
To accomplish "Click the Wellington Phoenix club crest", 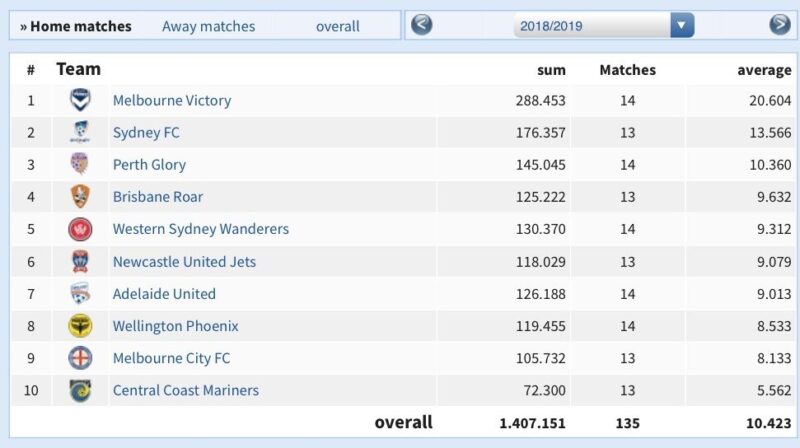I will click(80, 326).
